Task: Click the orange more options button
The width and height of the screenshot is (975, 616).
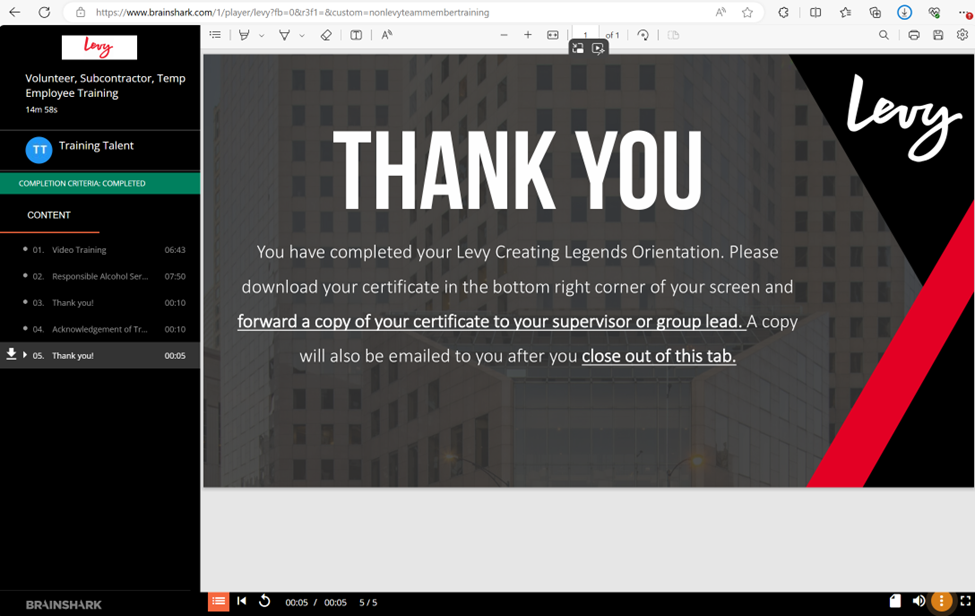Action: (x=941, y=602)
